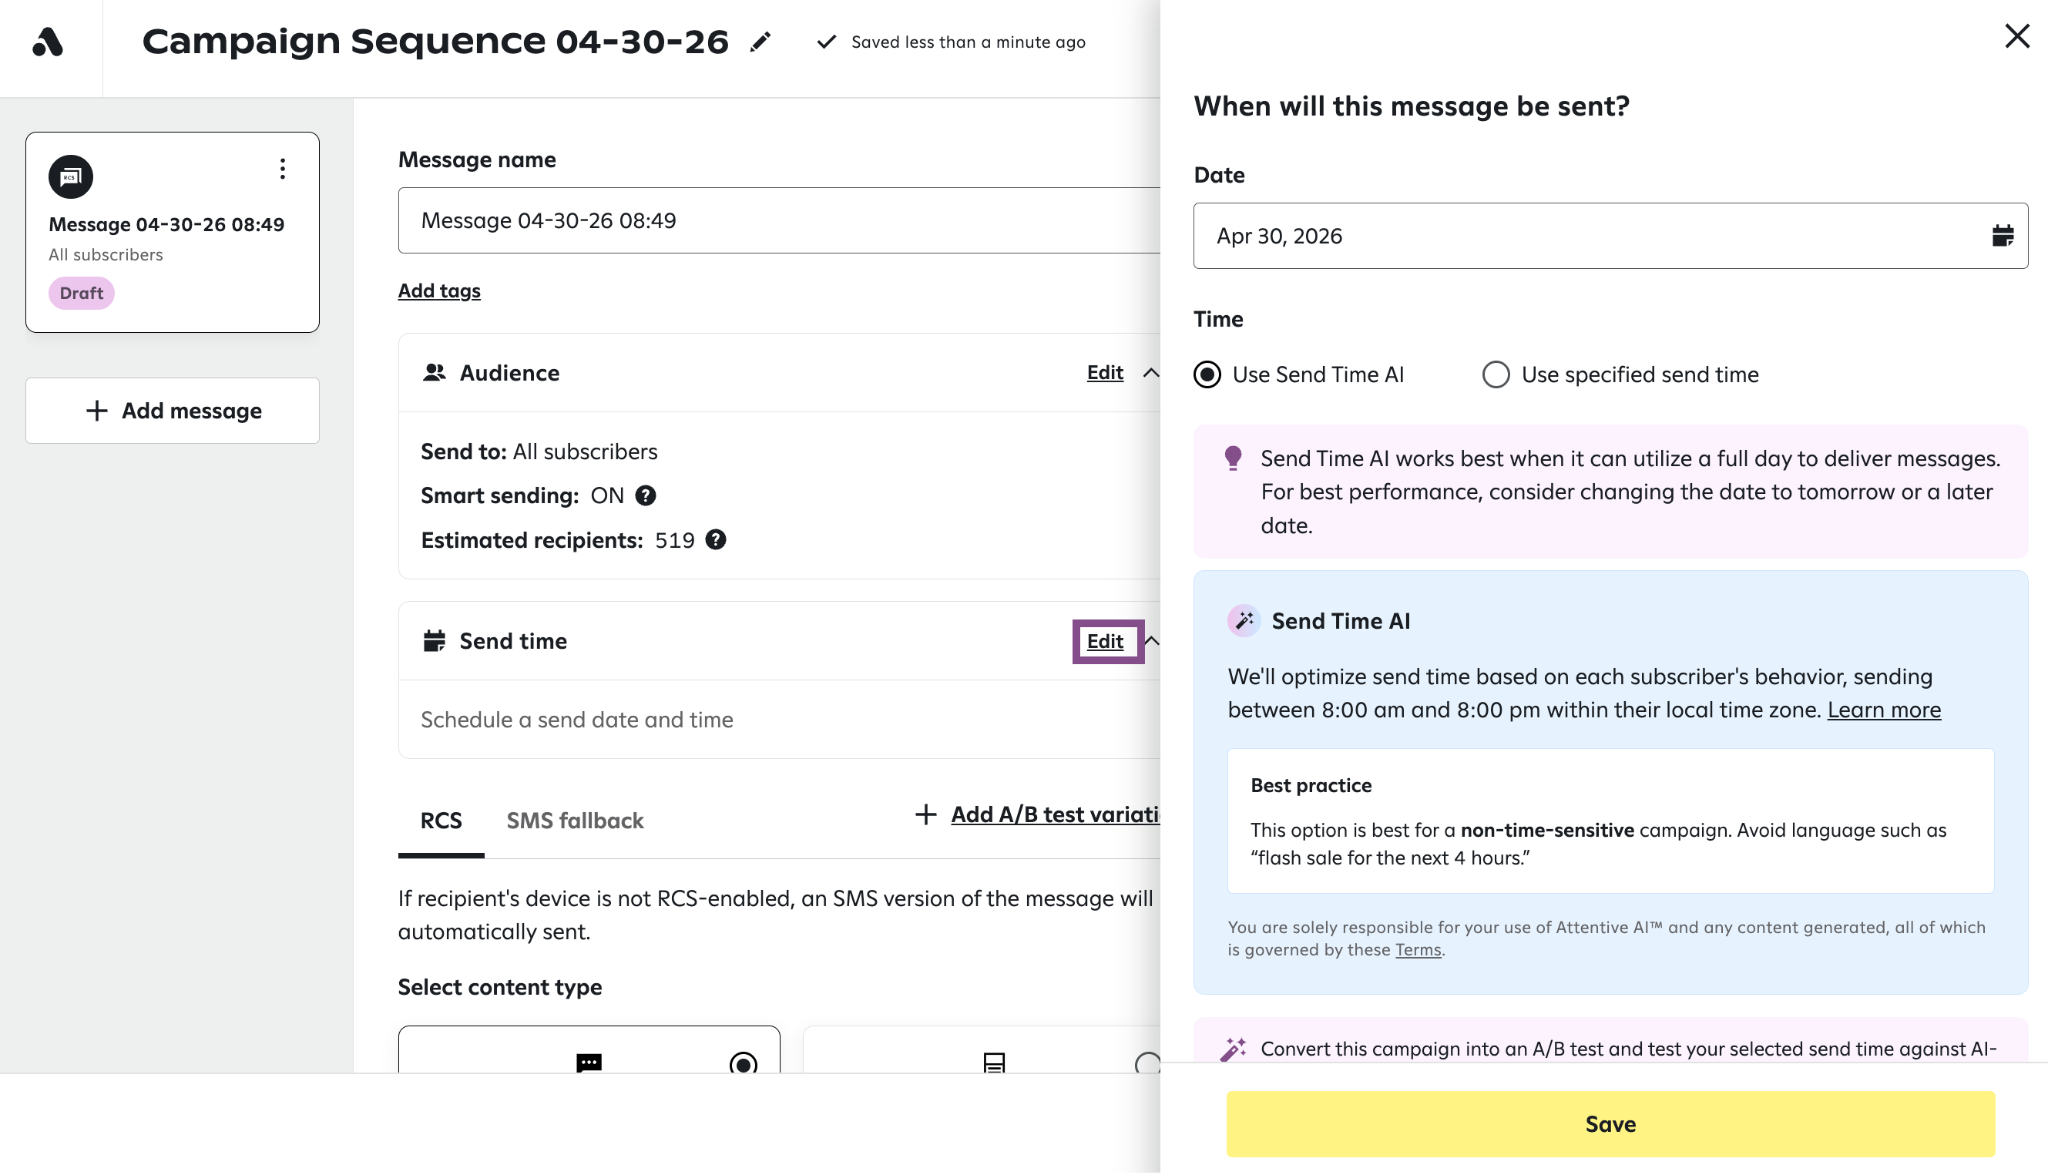Screen dimensions: 2048x1173
Task: Open the three-dot menu on message card
Action: tap(283, 169)
